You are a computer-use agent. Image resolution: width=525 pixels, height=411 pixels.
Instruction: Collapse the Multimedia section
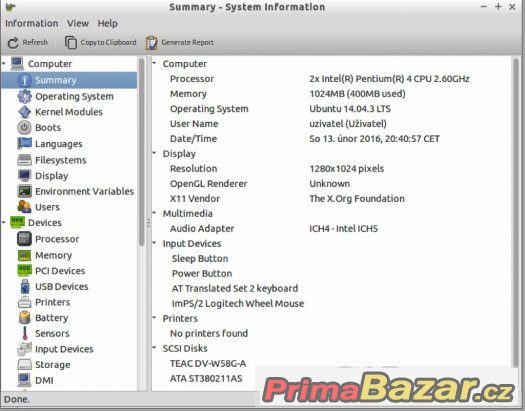pos(154,213)
